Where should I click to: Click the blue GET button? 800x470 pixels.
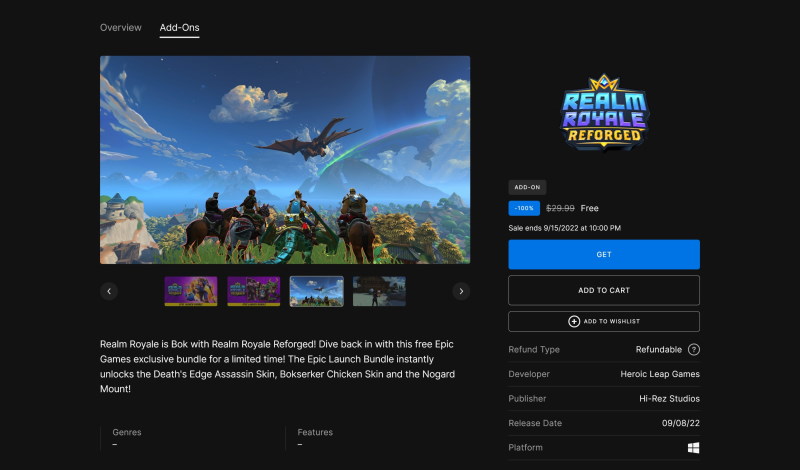[x=604, y=254]
